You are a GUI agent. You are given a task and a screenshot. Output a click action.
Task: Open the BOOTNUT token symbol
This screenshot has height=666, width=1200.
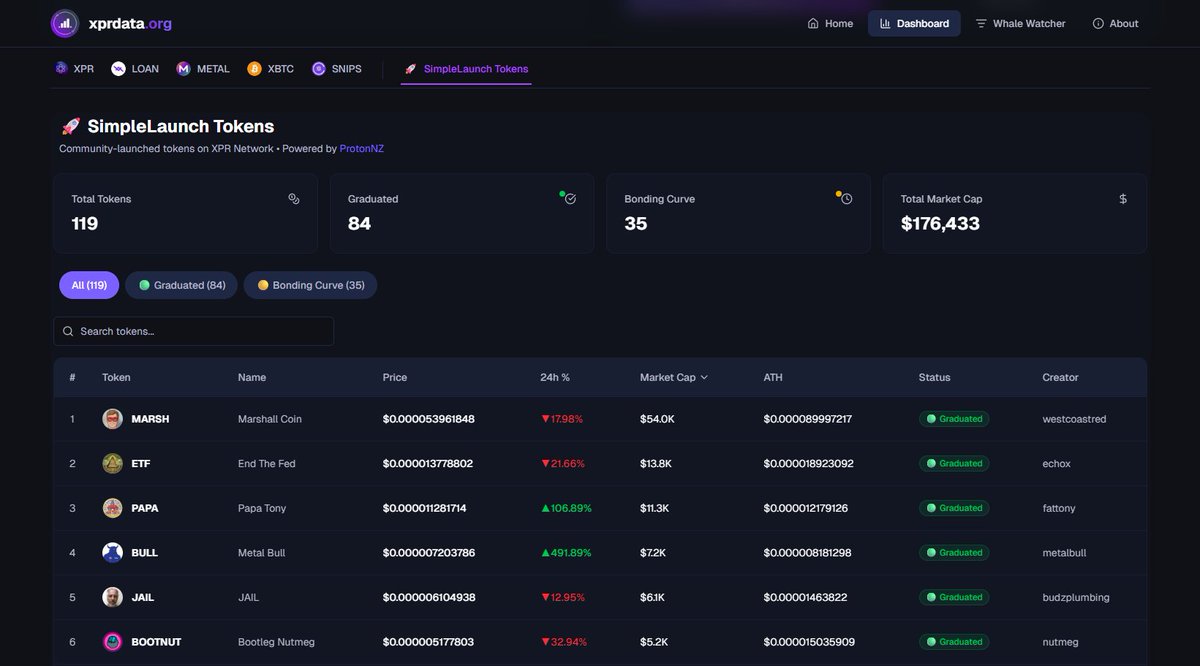coord(156,641)
